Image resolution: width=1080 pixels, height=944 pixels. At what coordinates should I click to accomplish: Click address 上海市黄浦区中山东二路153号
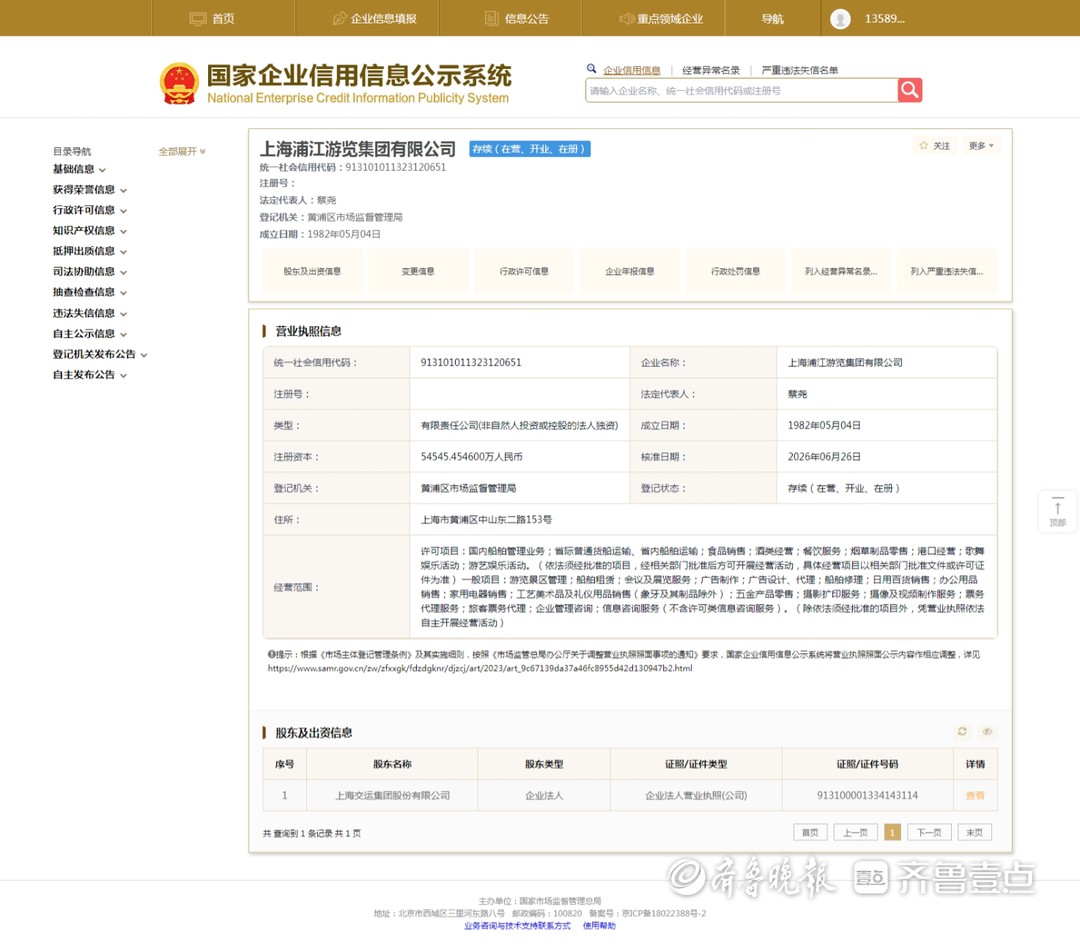486,519
